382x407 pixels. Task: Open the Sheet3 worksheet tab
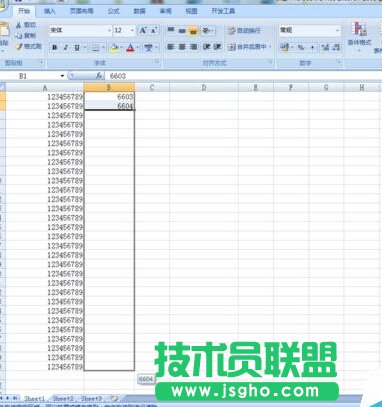[x=91, y=398]
